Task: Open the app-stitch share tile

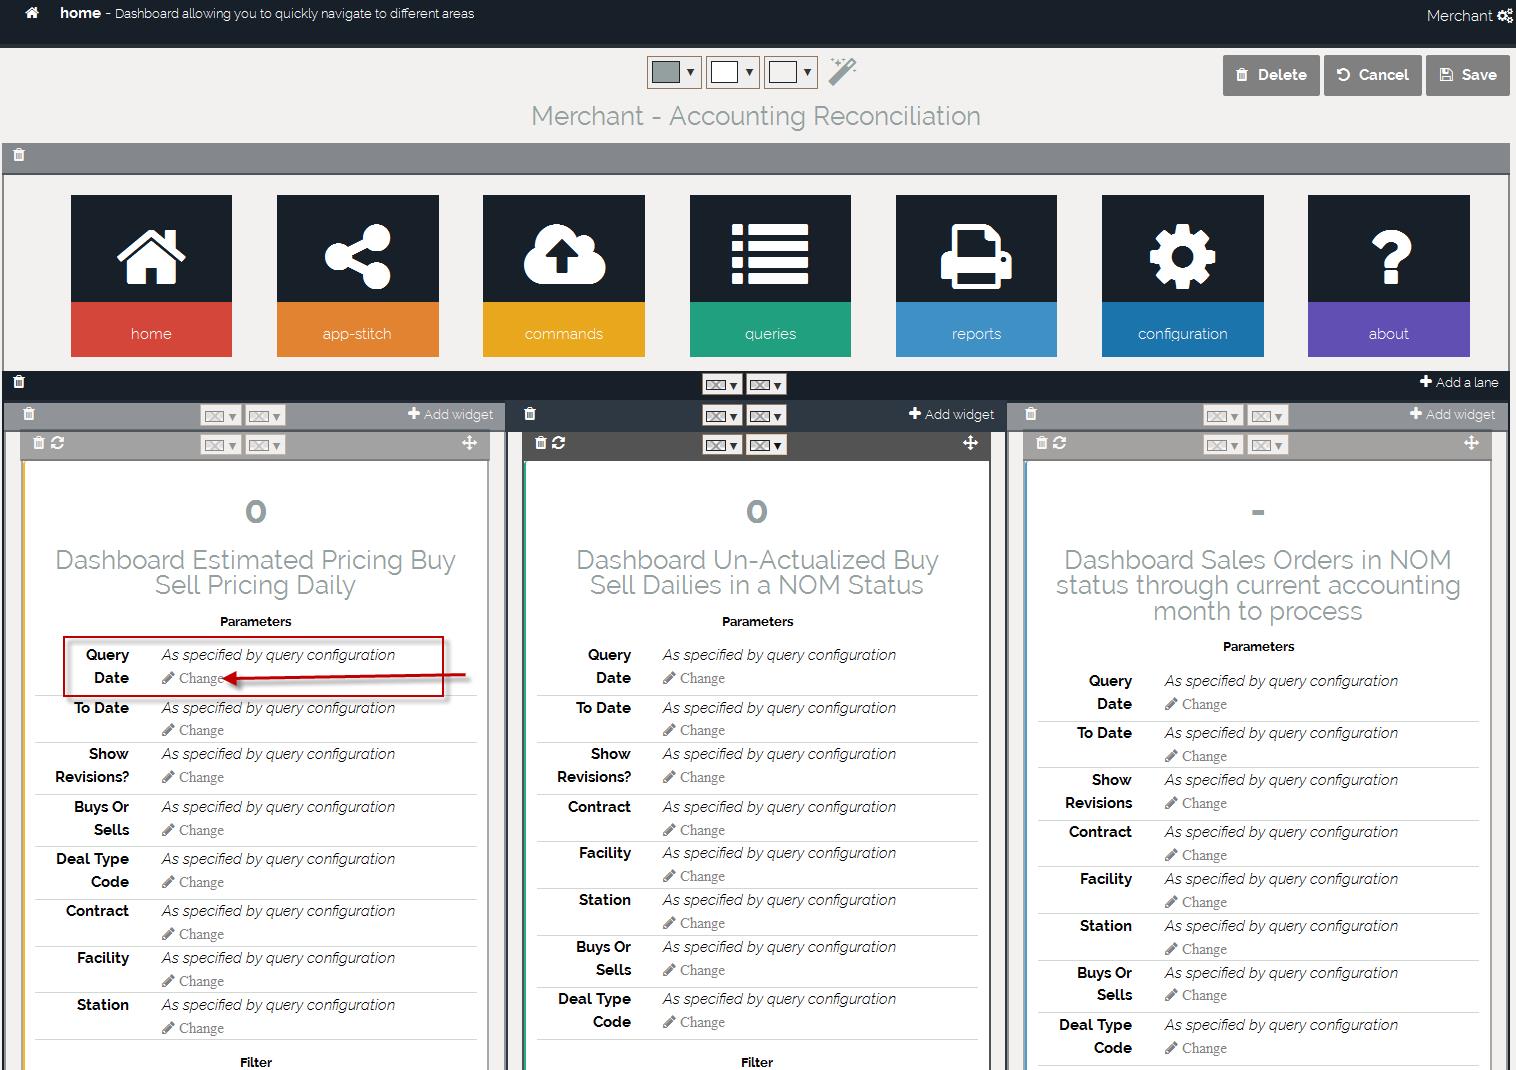Action: coord(357,275)
